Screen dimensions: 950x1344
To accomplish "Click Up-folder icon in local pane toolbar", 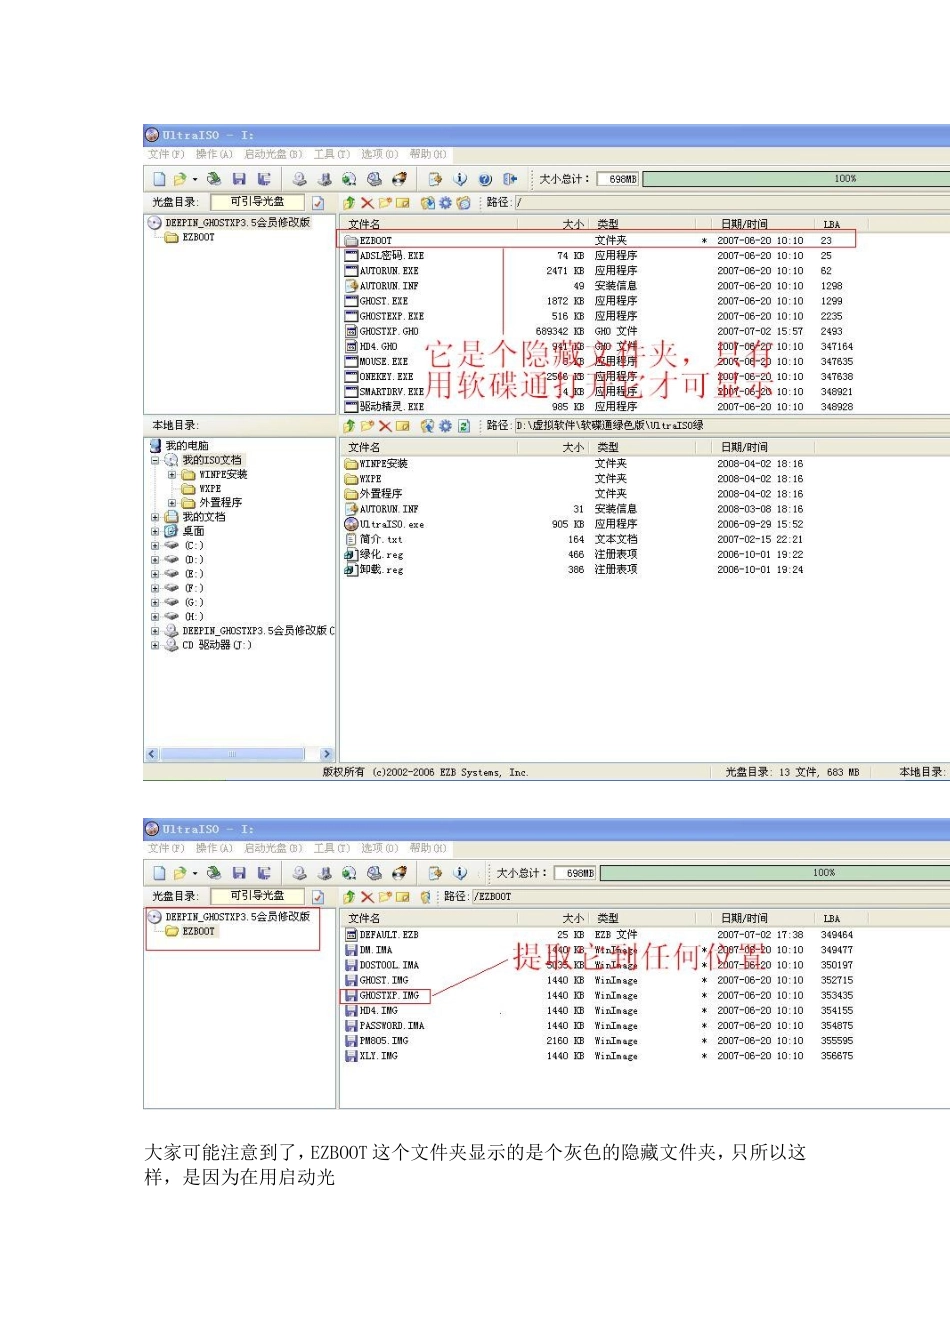I will pos(349,426).
